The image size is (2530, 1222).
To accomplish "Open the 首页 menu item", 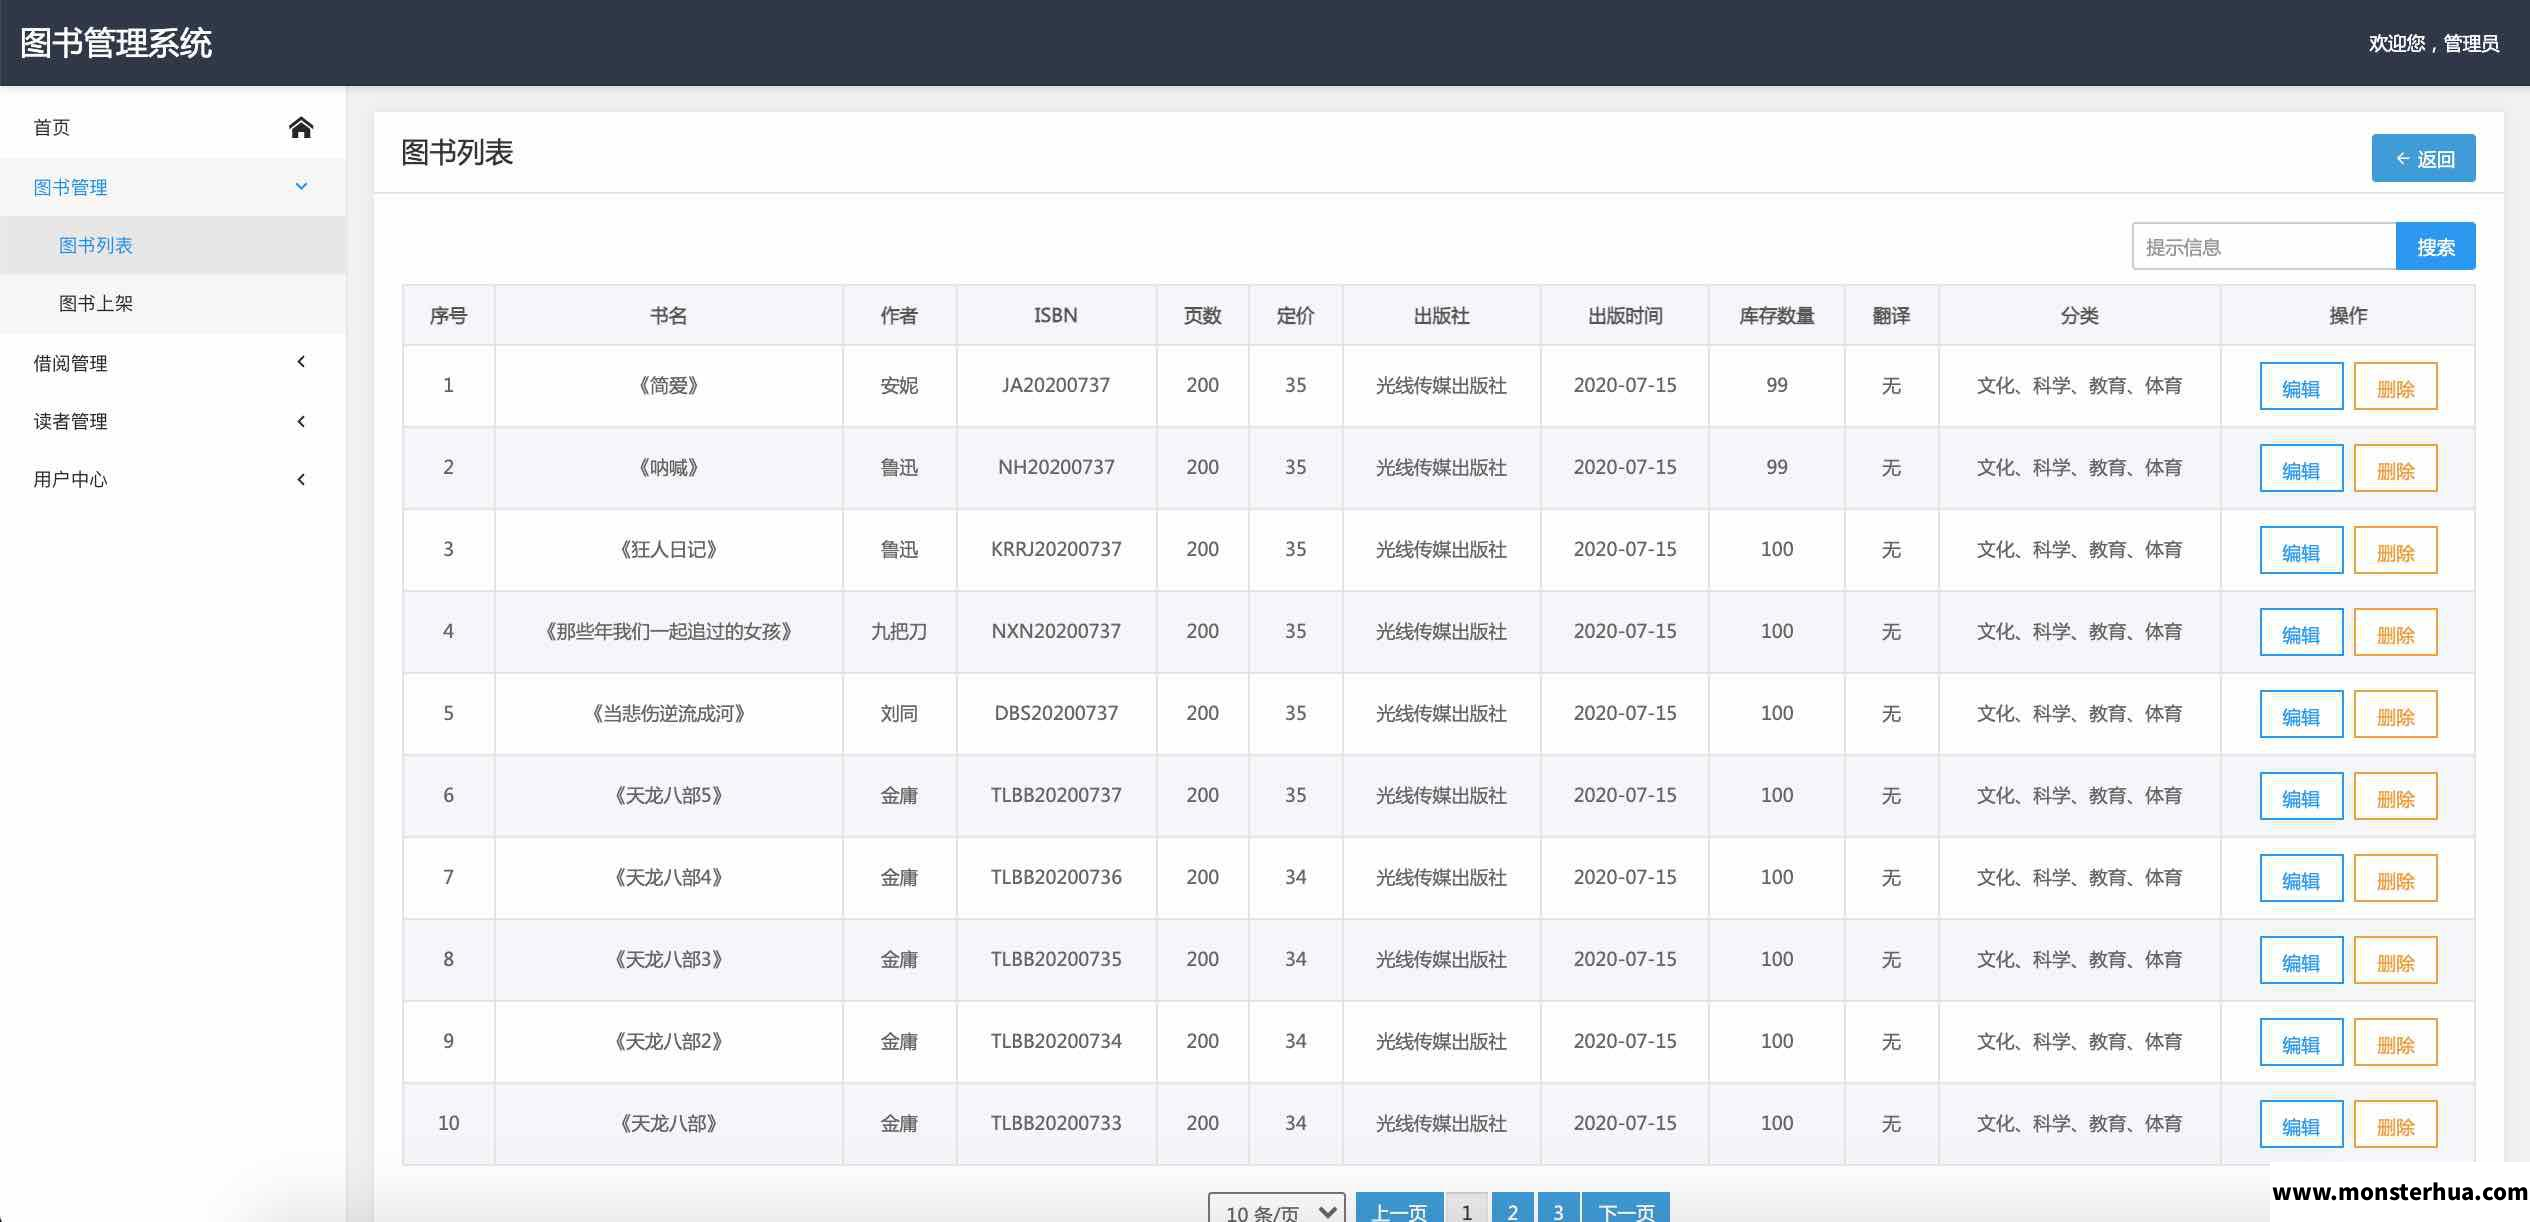I will click(173, 127).
